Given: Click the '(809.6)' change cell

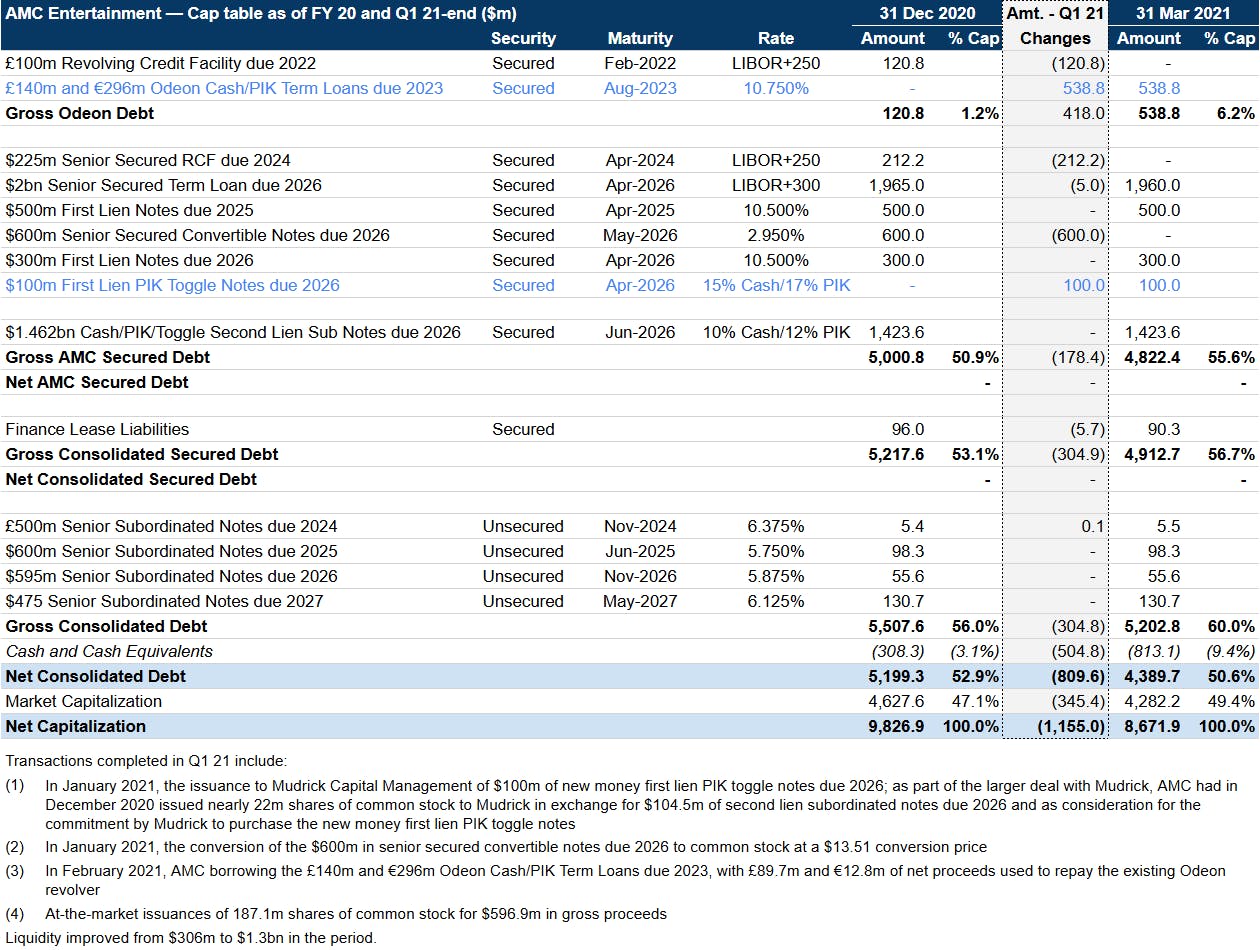Looking at the screenshot, I should point(1079,676).
